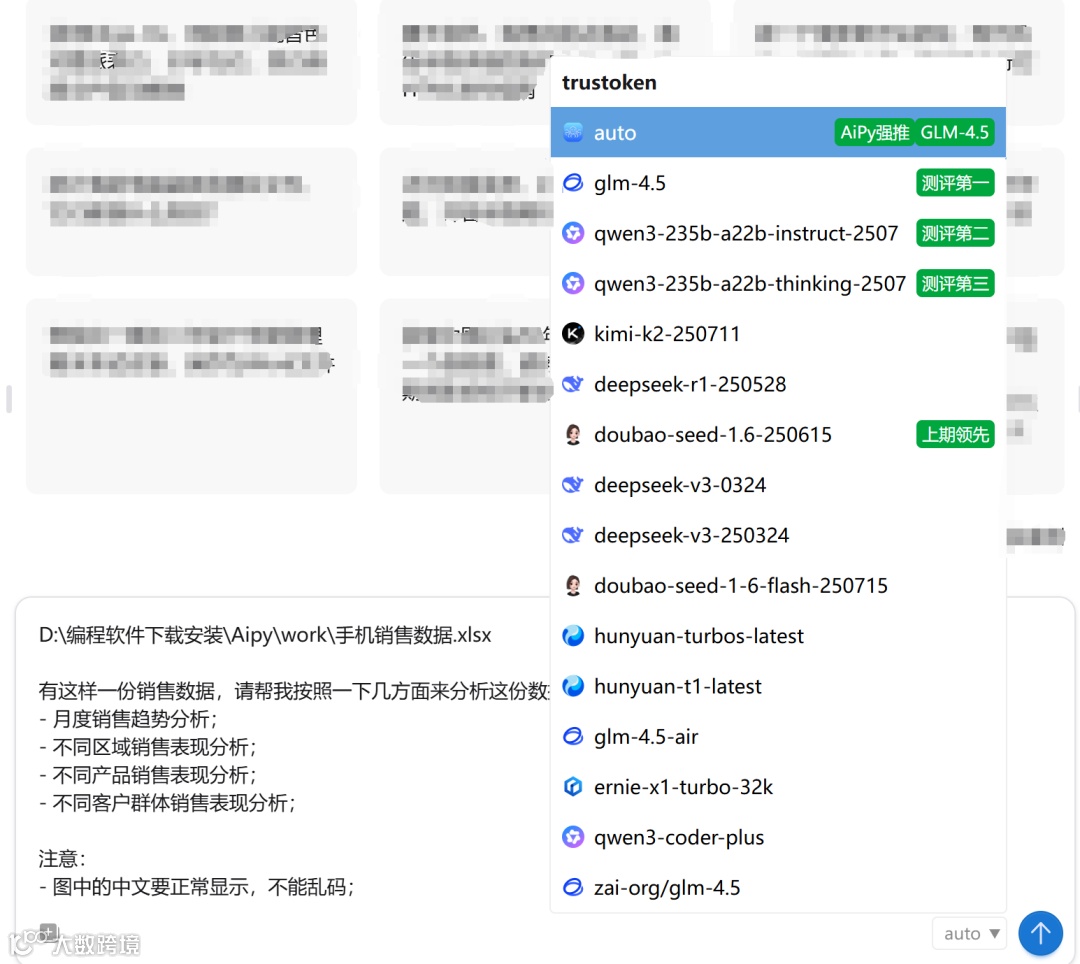Image resolution: width=1080 pixels, height=964 pixels.
Task: Click the line 不同客户群体销售表现分析
Action: point(167,803)
